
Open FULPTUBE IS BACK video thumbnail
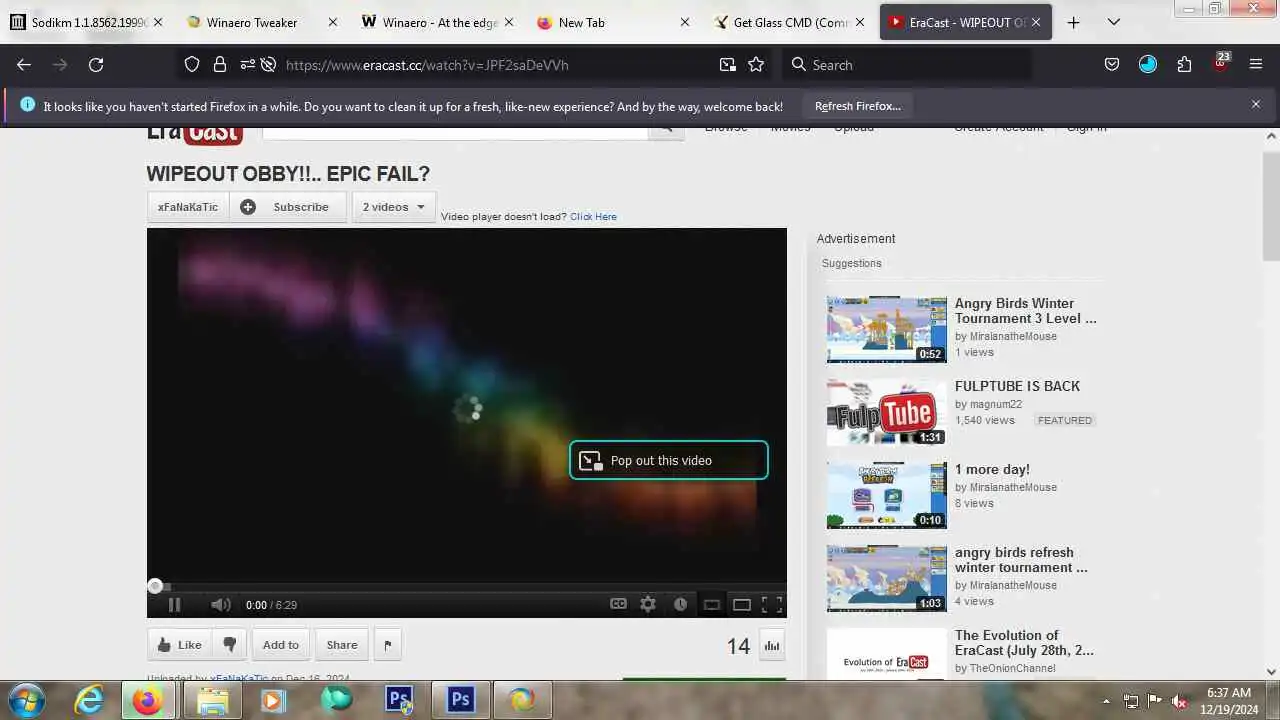[x=886, y=412]
